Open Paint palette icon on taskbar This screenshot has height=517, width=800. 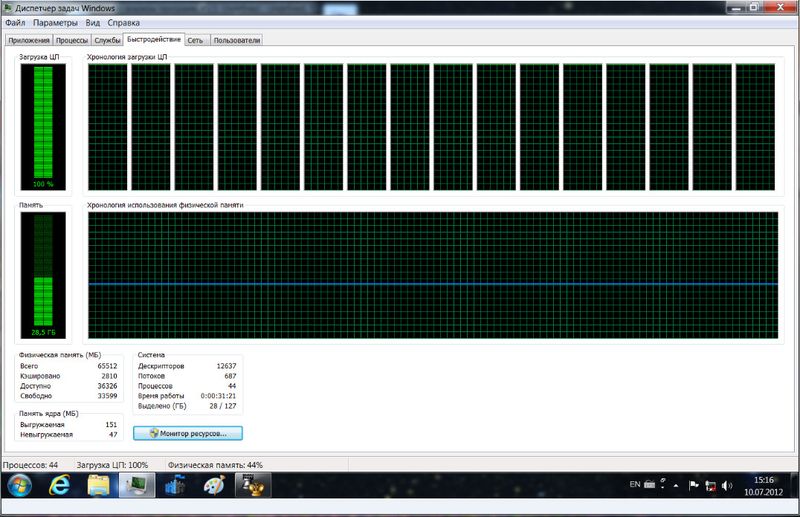pos(214,485)
